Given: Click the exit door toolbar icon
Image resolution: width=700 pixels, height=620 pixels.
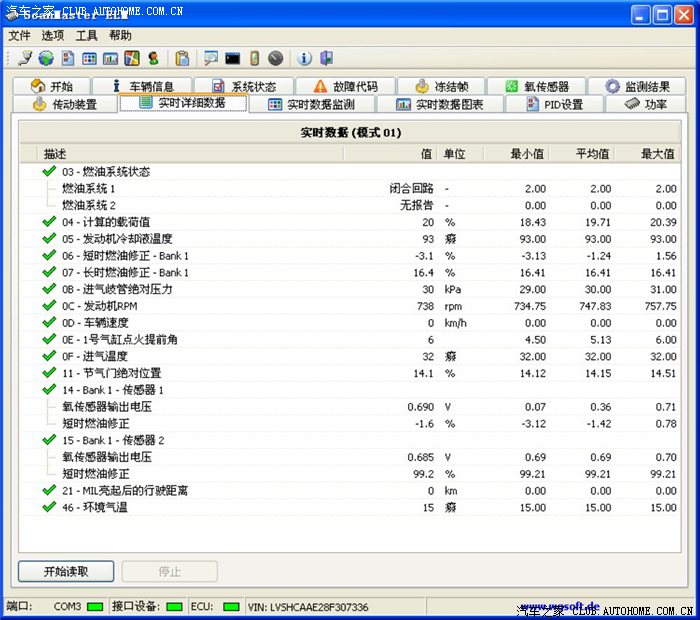Looking at the screenshot, I should point(325,58).
